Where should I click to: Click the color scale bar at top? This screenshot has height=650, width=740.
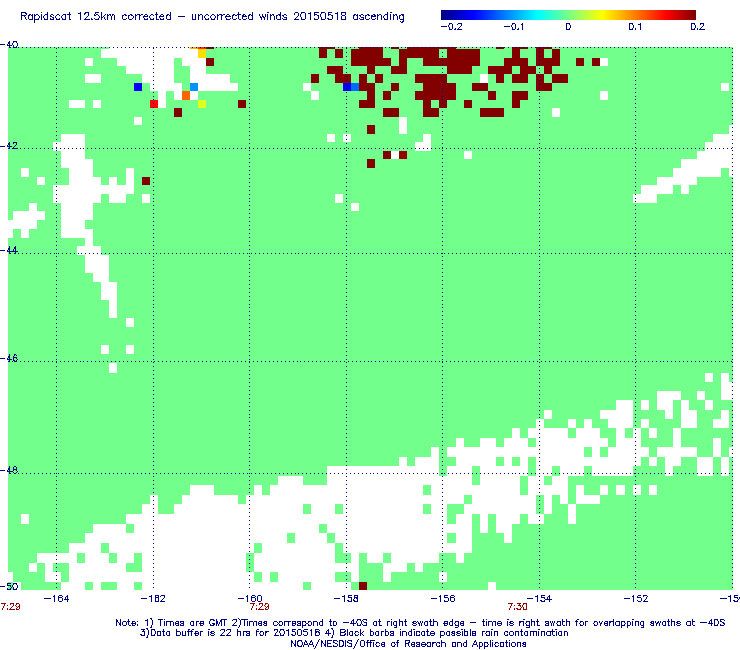click(568, 15)
